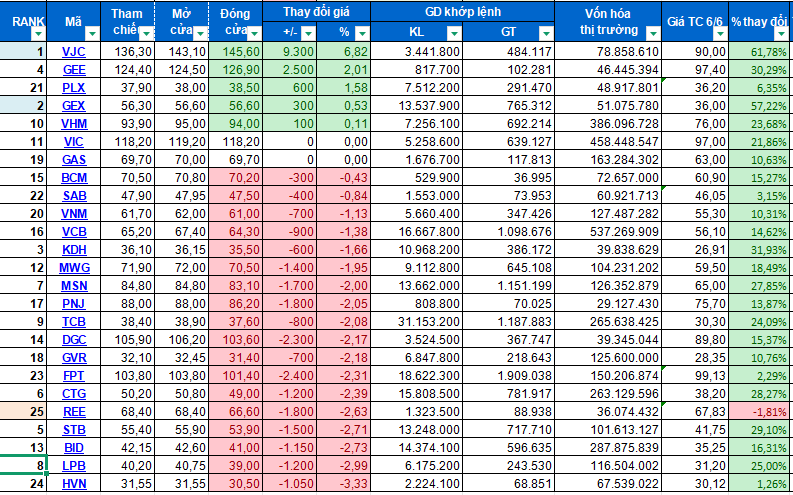Open the RANK column filter dropdown
This screenshot has height=495, width=793.
click(x=38, y=34)
